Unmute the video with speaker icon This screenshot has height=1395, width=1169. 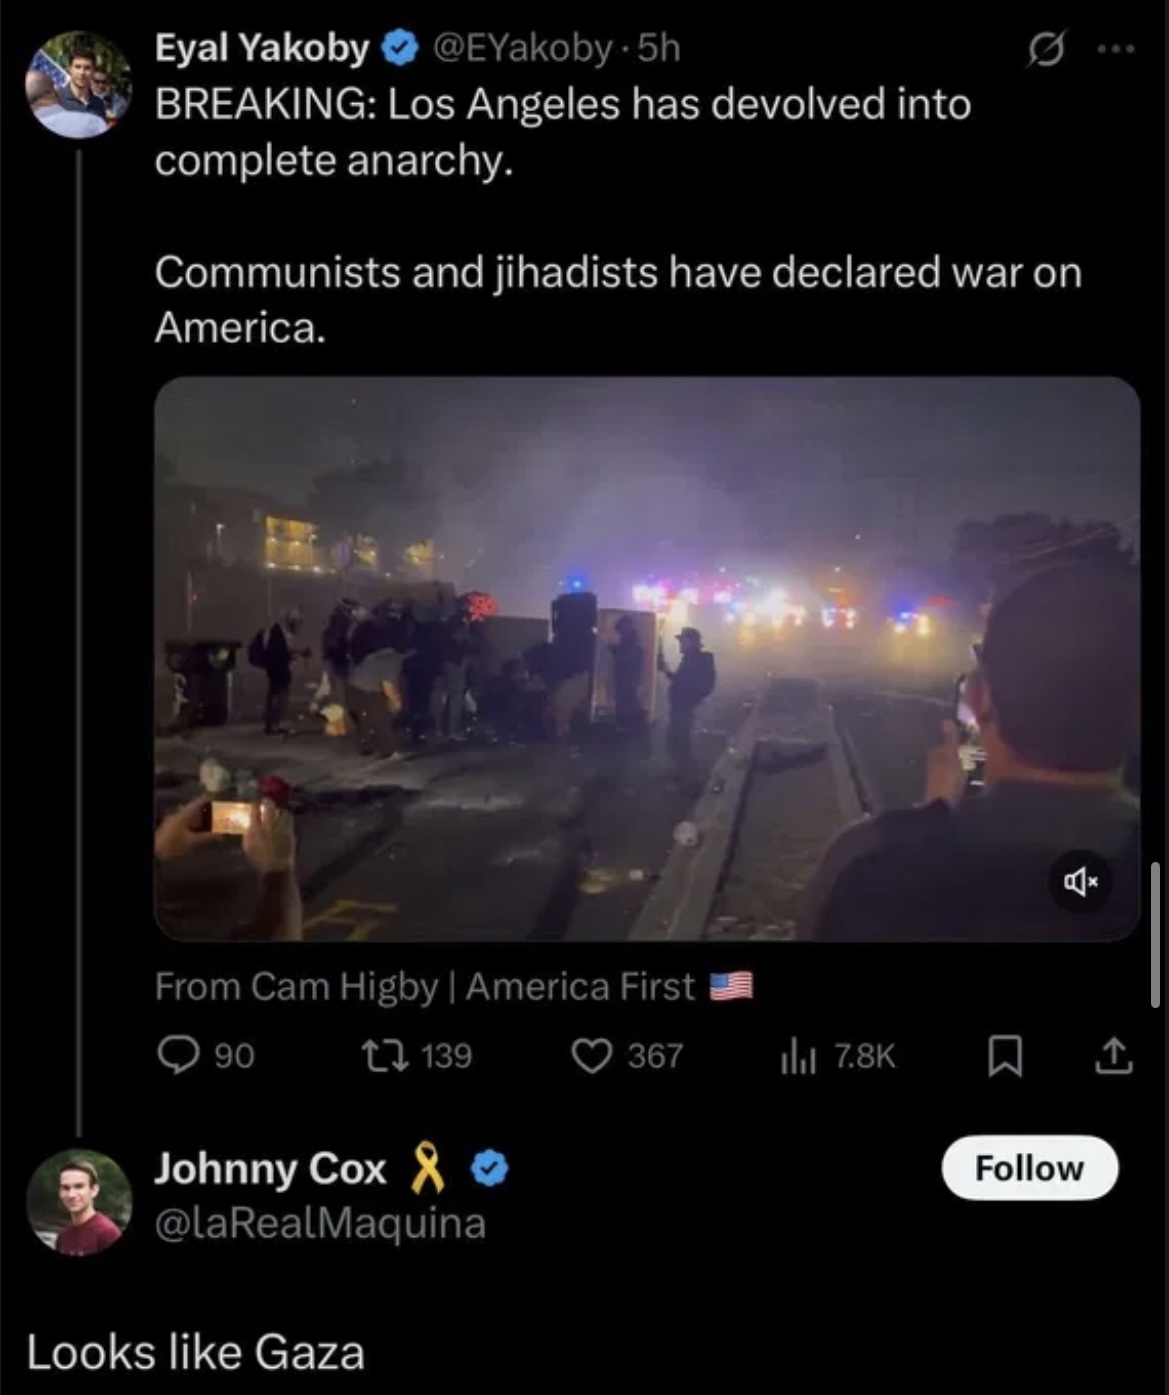click(x=1080, y=881)
